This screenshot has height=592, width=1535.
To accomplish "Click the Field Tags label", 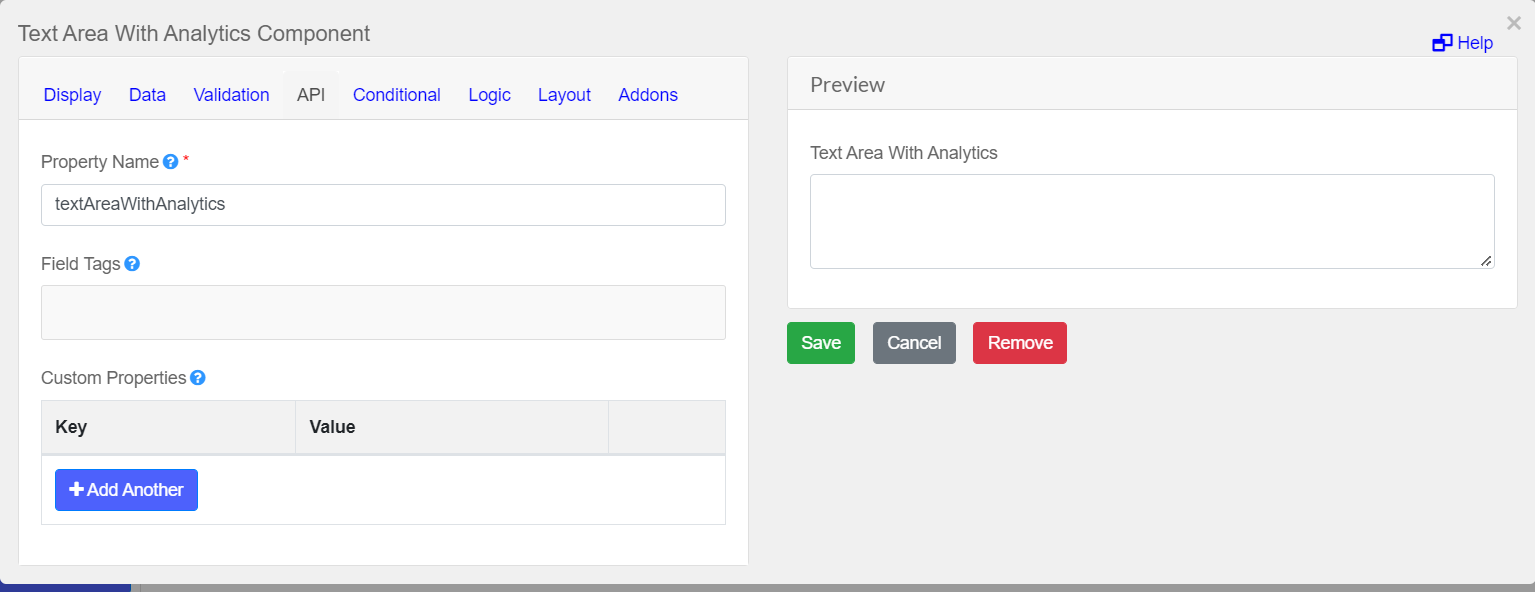I will (80, 264).
